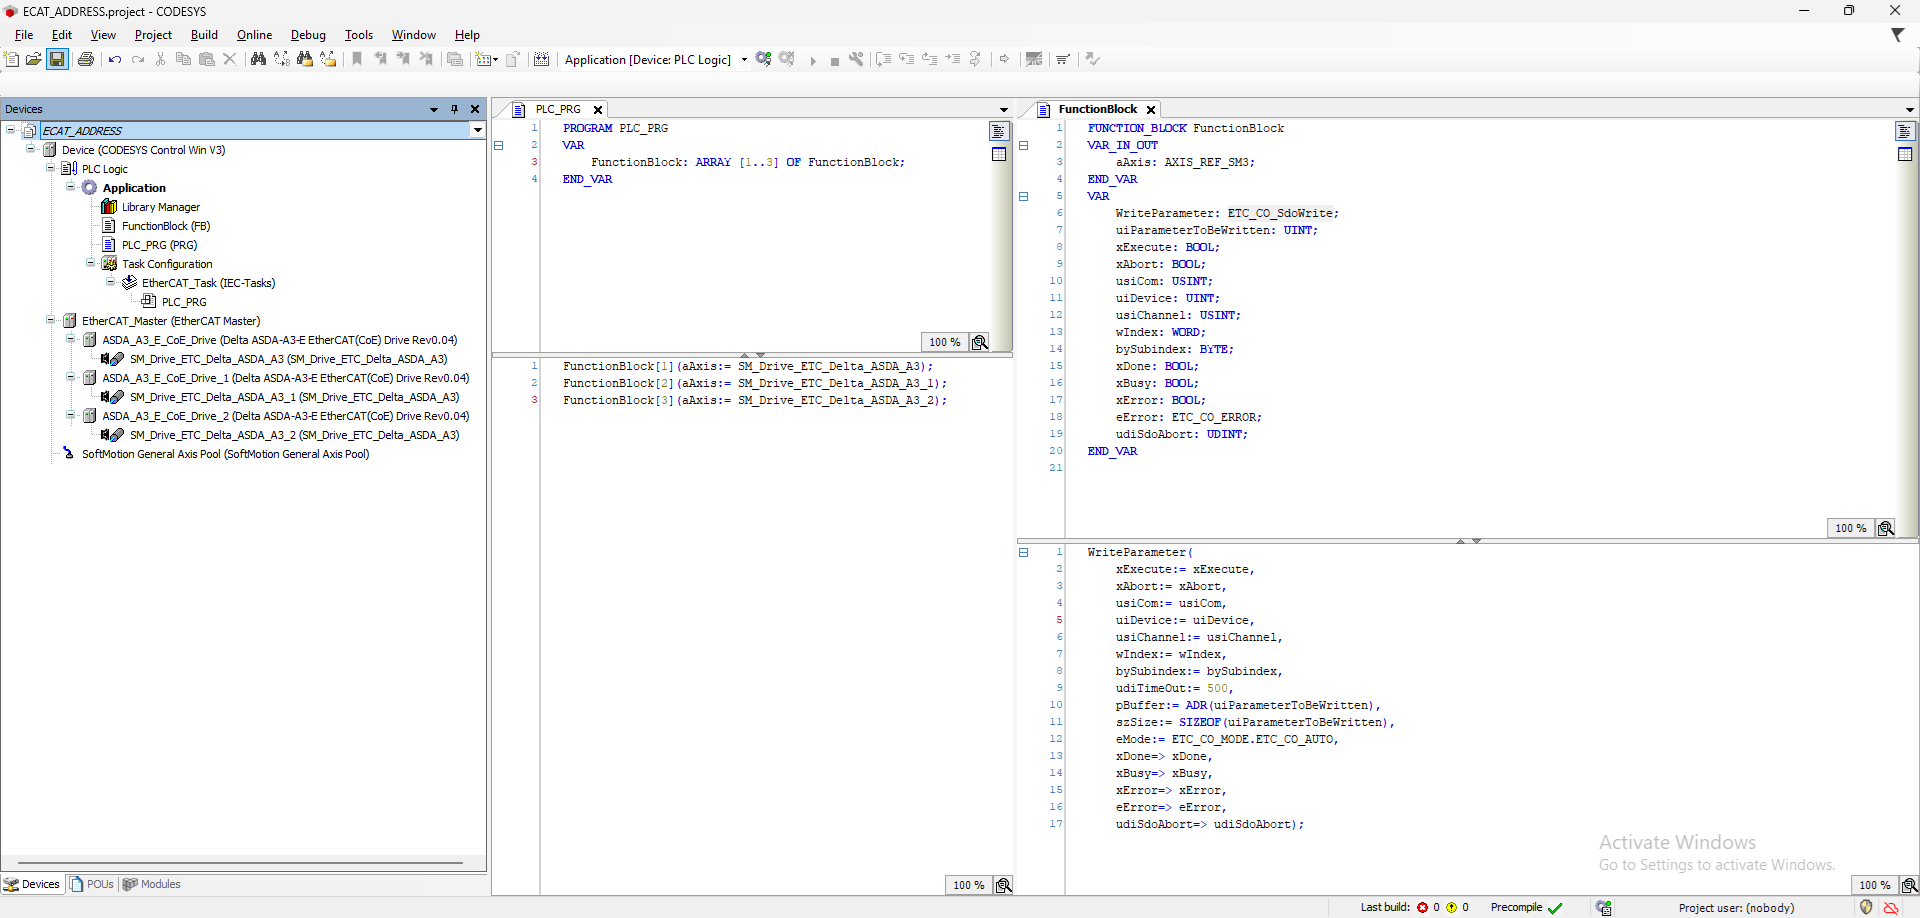
Task: Open the Build menu
Action: (204, 35)
